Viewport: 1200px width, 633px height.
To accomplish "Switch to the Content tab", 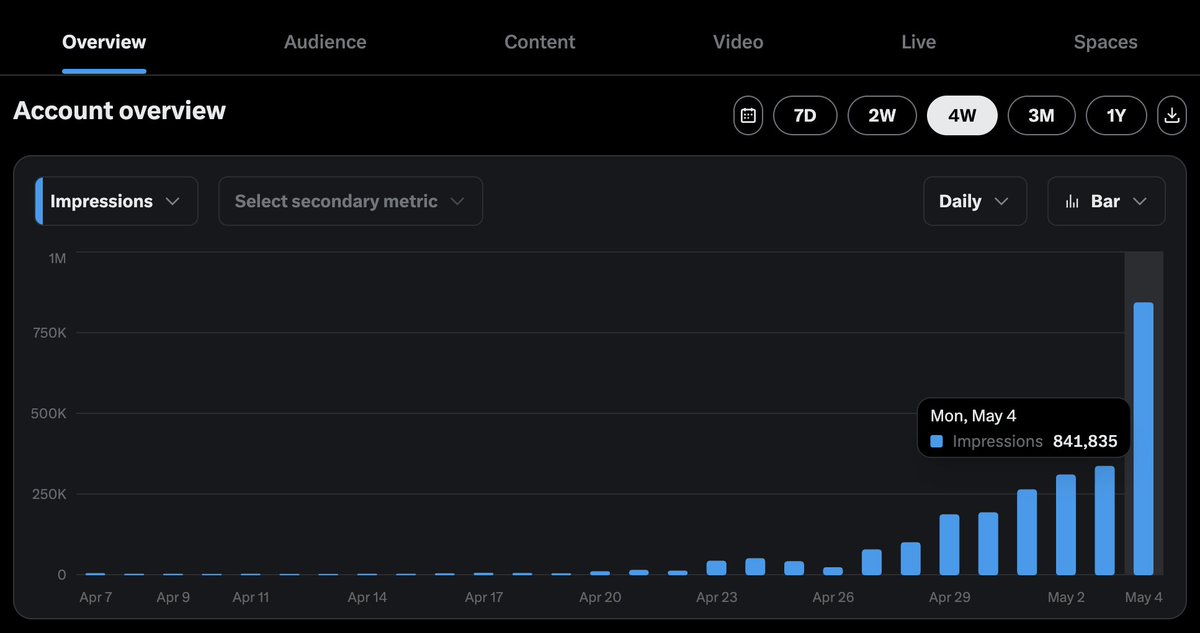I will [x=540, y=42].
